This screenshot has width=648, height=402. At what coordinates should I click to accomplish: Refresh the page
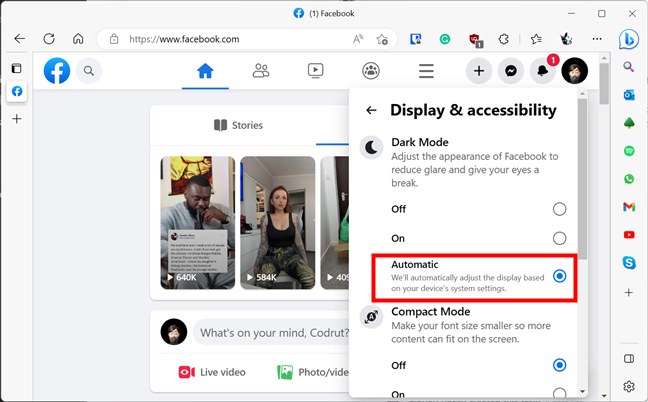click(x=49, y=39)
